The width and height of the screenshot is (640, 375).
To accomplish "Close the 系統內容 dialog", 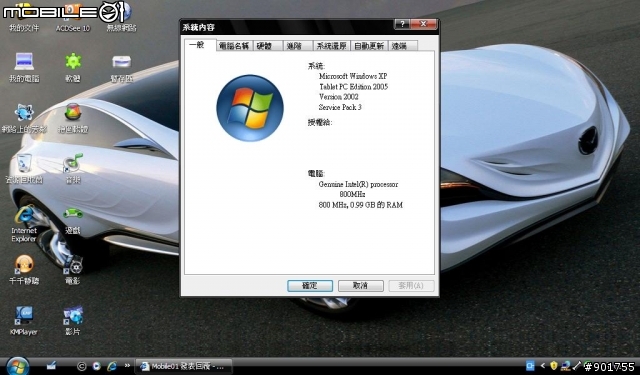I will [423, 24].
